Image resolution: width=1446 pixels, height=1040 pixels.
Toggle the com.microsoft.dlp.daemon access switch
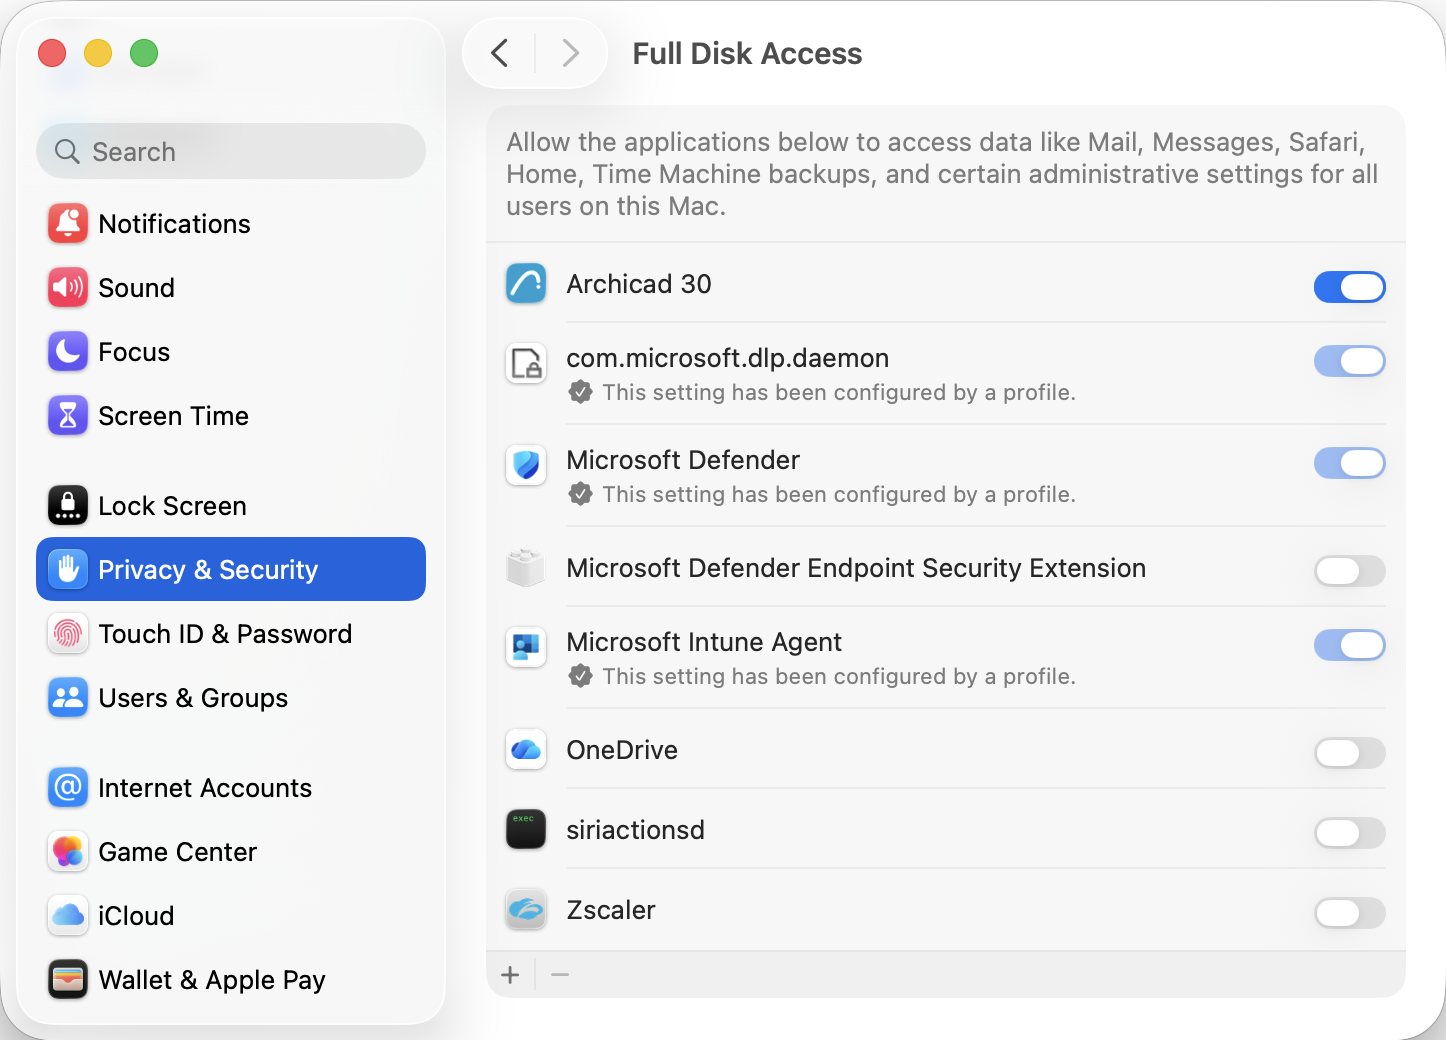click(1350, 361)
